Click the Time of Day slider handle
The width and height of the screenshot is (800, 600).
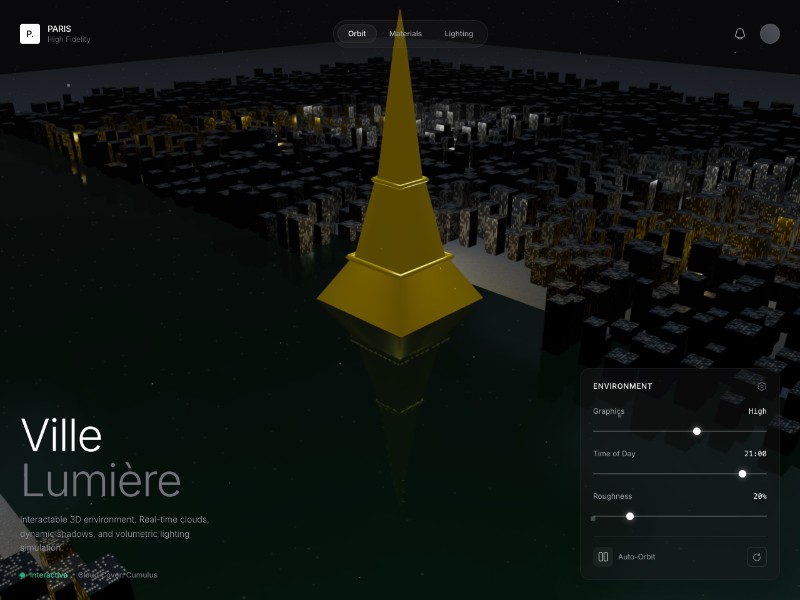741,473
